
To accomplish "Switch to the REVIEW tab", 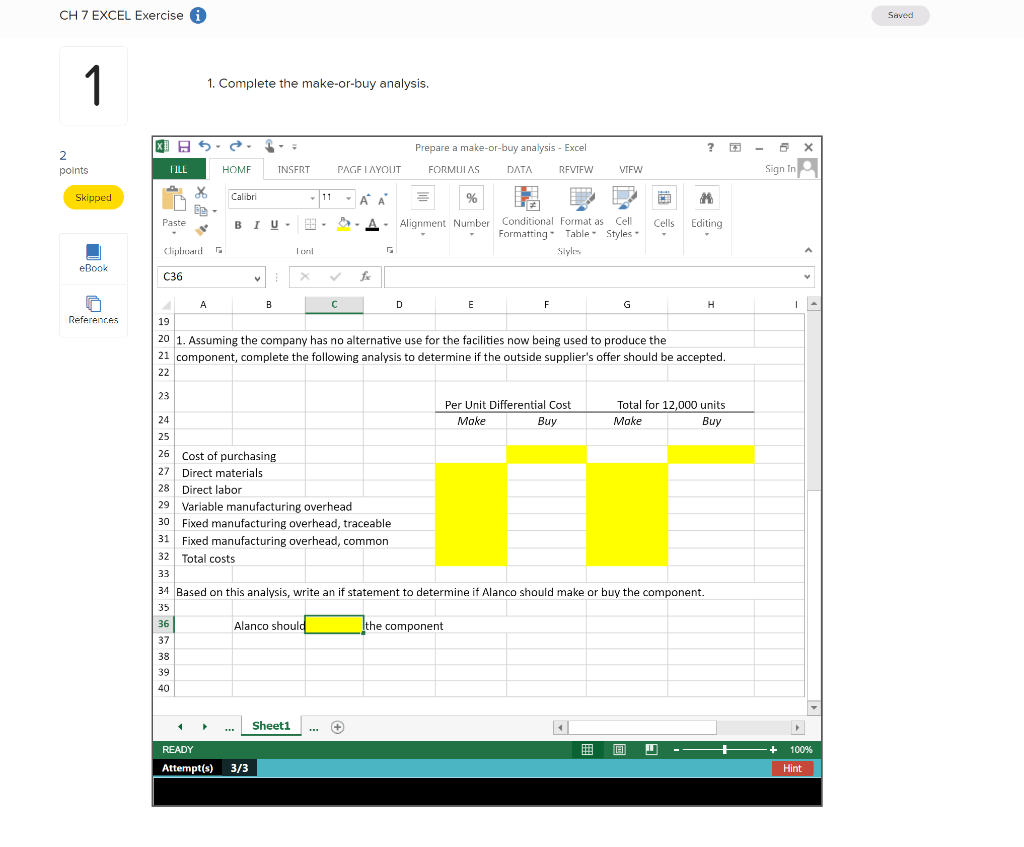I will (576, 169).
